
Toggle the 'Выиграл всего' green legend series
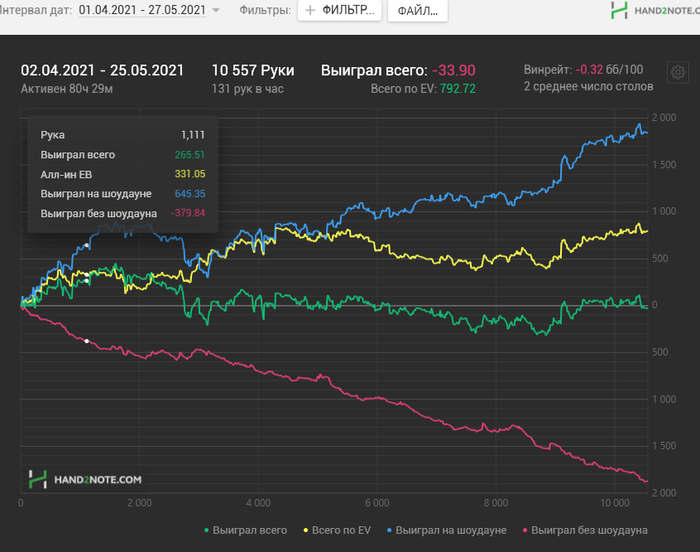pos(245,530)
